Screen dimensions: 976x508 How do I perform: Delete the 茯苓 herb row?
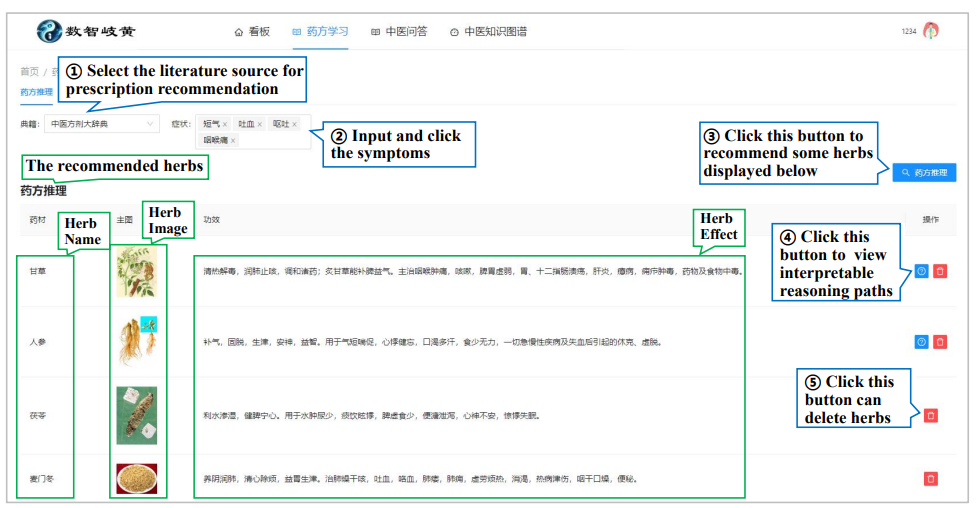point(931,415)
